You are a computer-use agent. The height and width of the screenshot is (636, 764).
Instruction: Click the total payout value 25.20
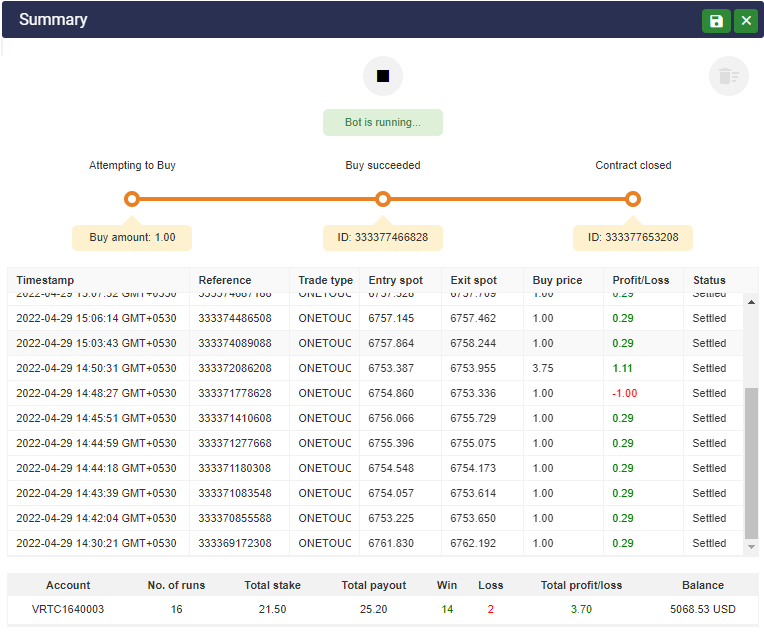coord(374,609)
